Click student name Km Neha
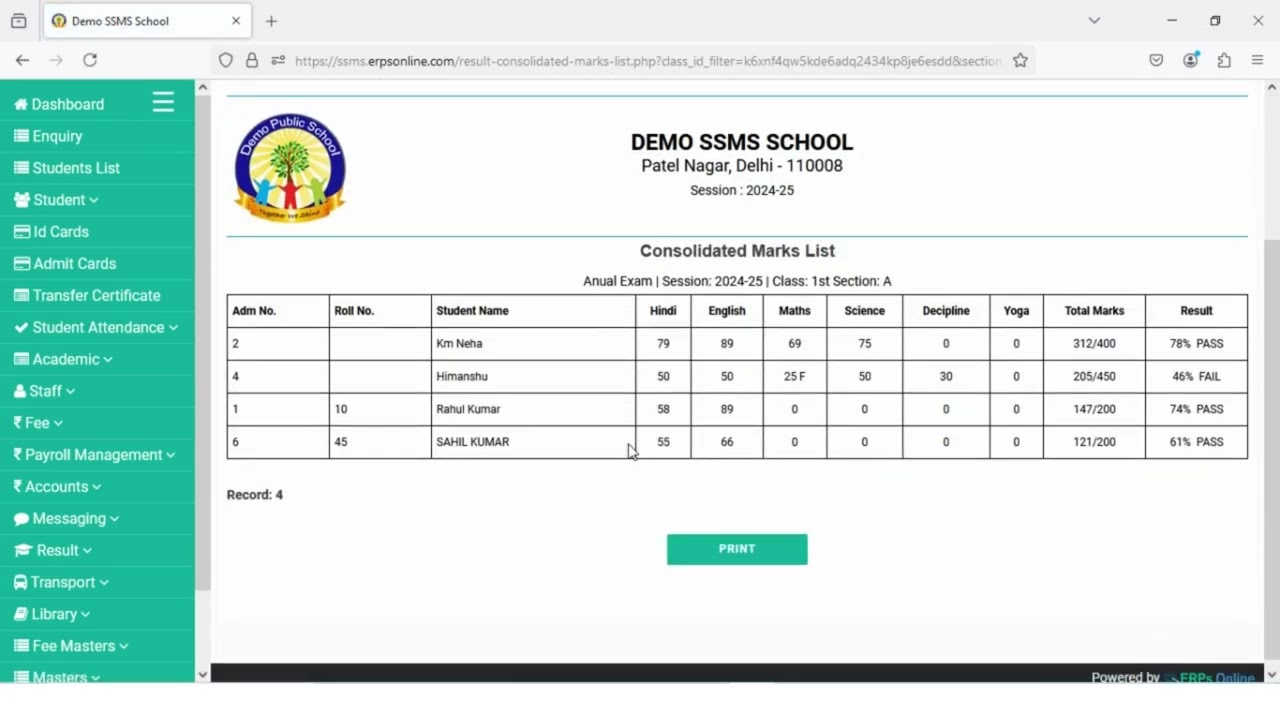This screenshot has width=1280, height=720. pyautogui.click(x=459, y=343)
